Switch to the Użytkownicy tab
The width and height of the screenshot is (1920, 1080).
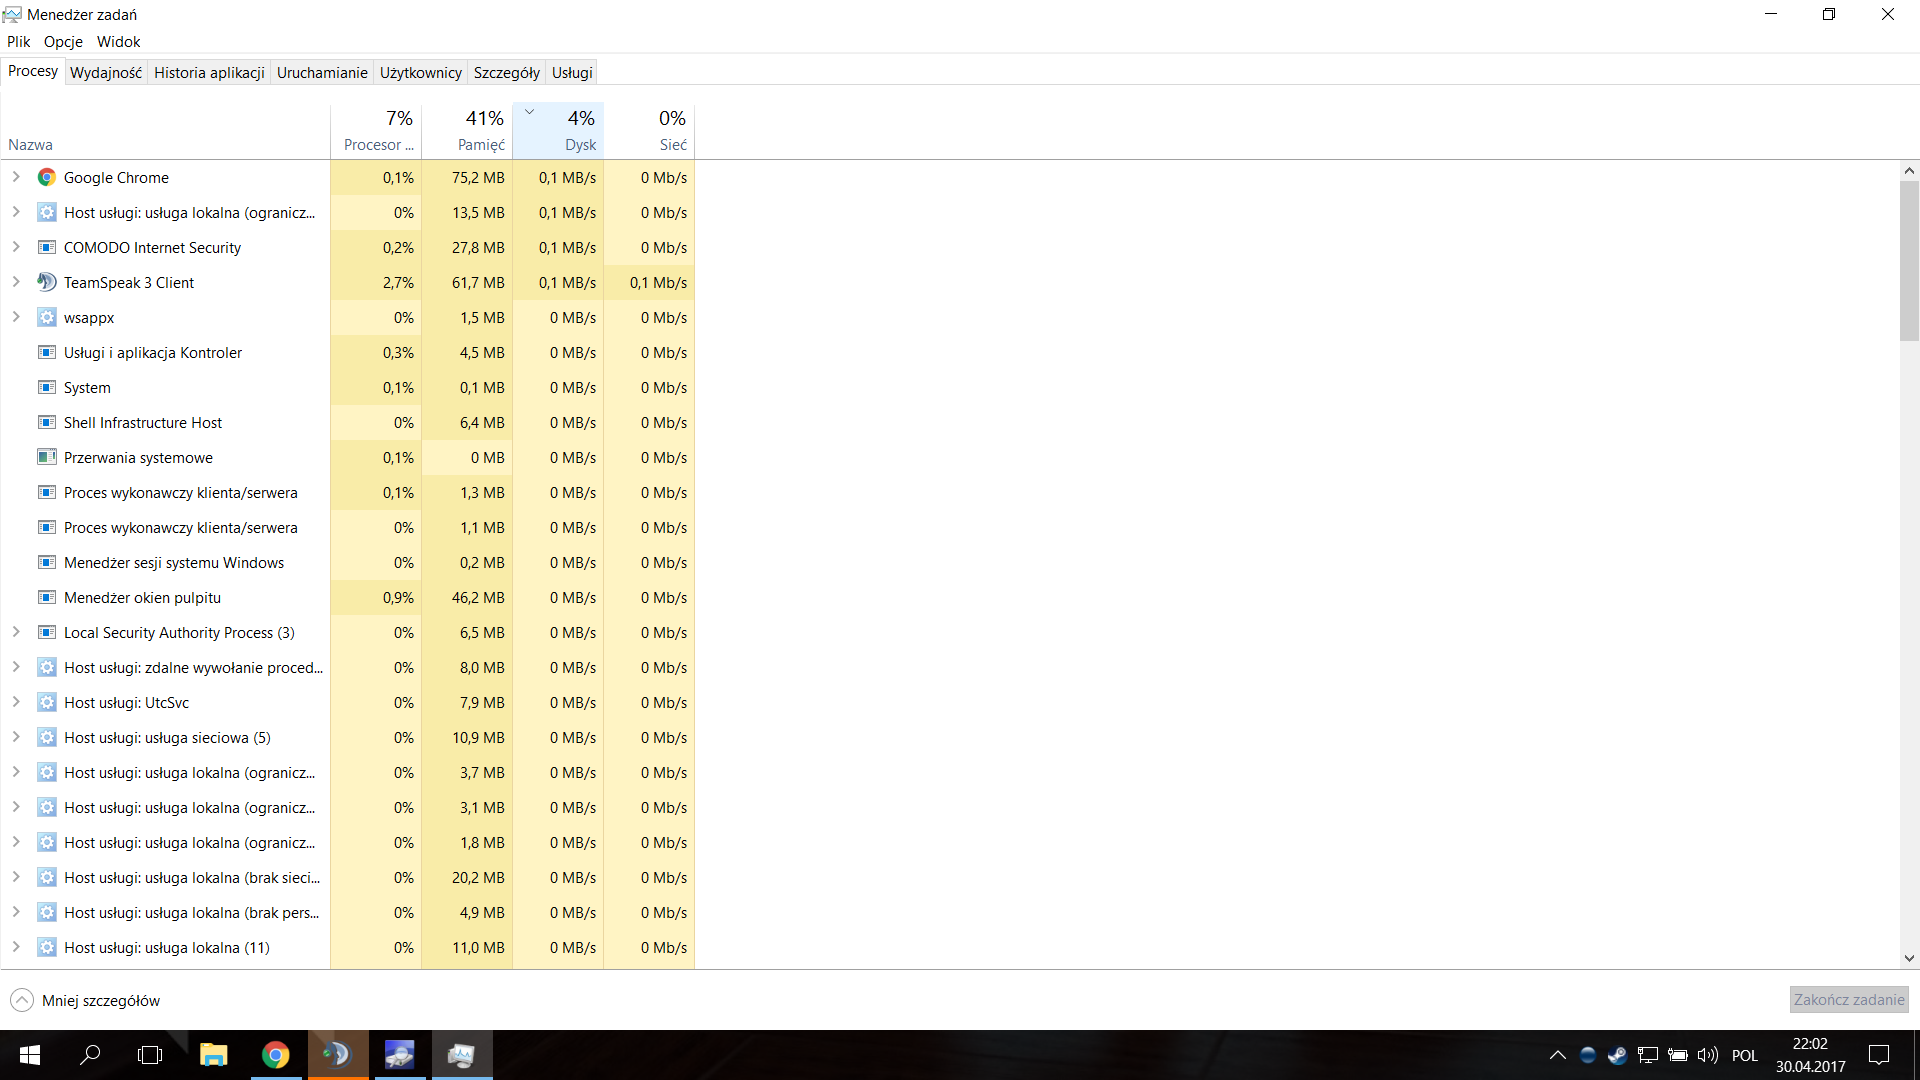pyautogui.click(x=421, y=73)
